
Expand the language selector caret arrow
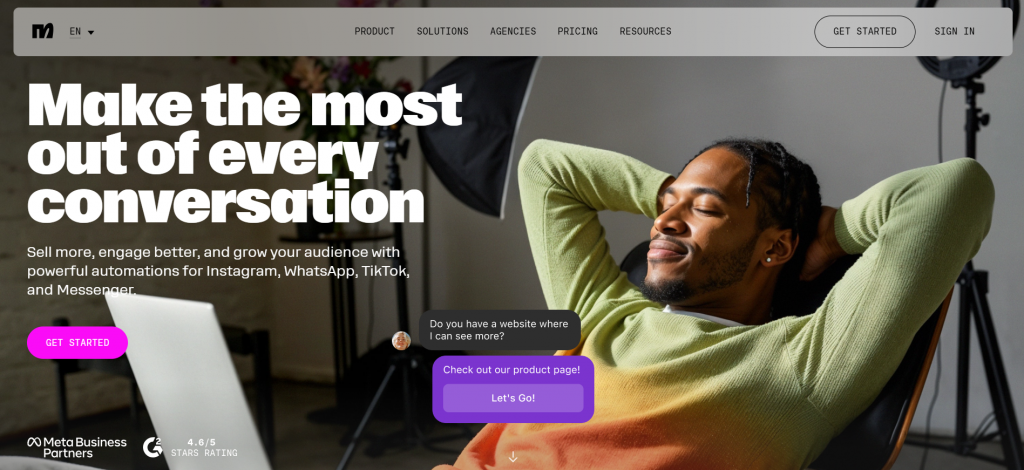[x=91, y=32]
